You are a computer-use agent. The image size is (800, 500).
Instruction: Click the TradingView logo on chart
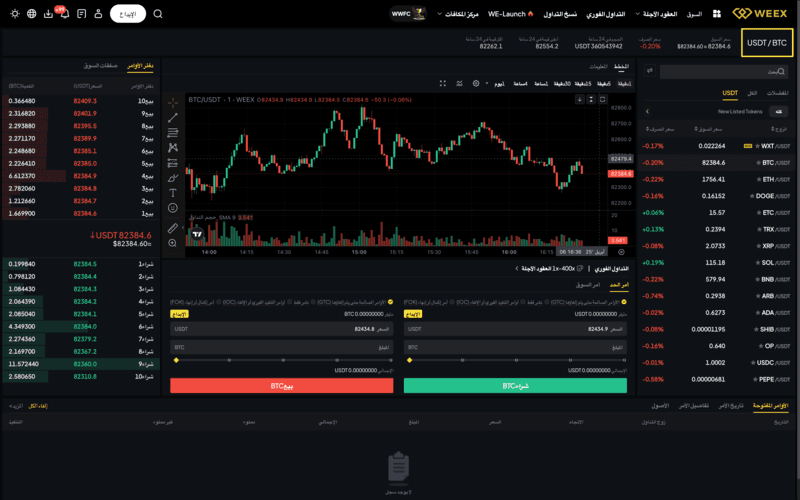point(197,234)
